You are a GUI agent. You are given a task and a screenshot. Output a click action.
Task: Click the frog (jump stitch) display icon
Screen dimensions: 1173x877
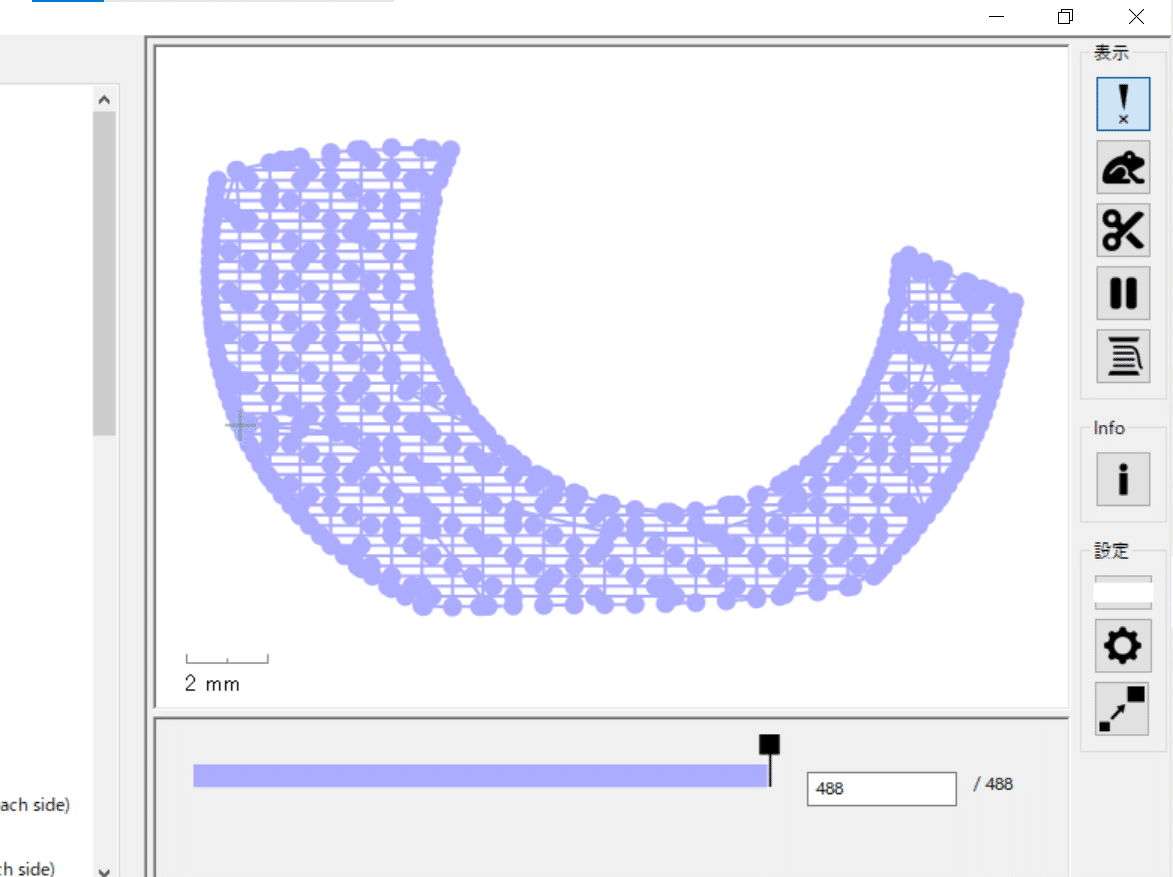coord(1123,167)
